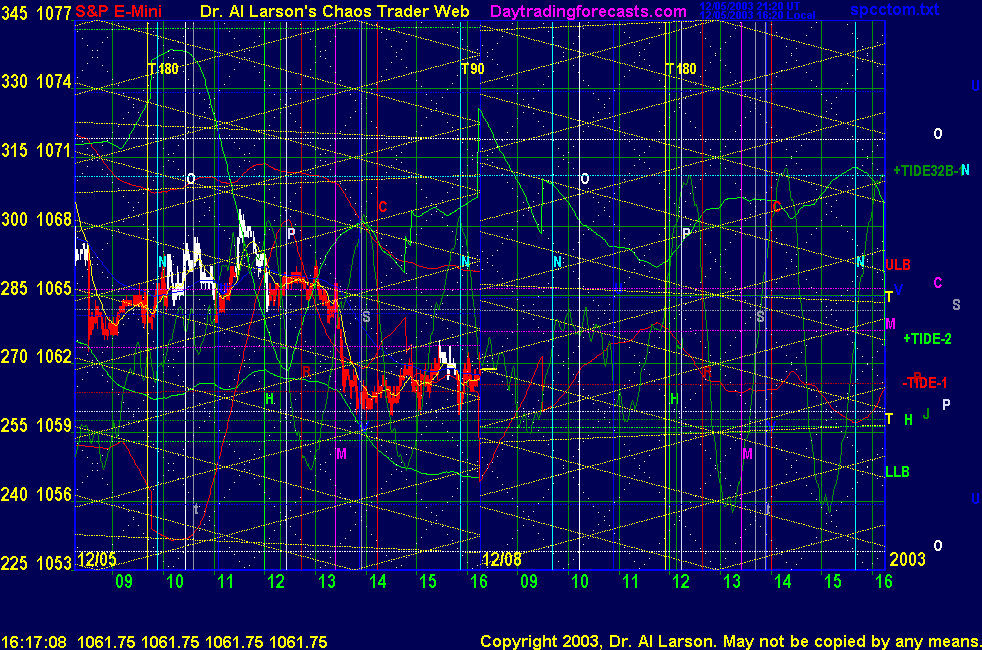Click the green J letter in the right legend
982x650 pixels.
pos(926,414)
